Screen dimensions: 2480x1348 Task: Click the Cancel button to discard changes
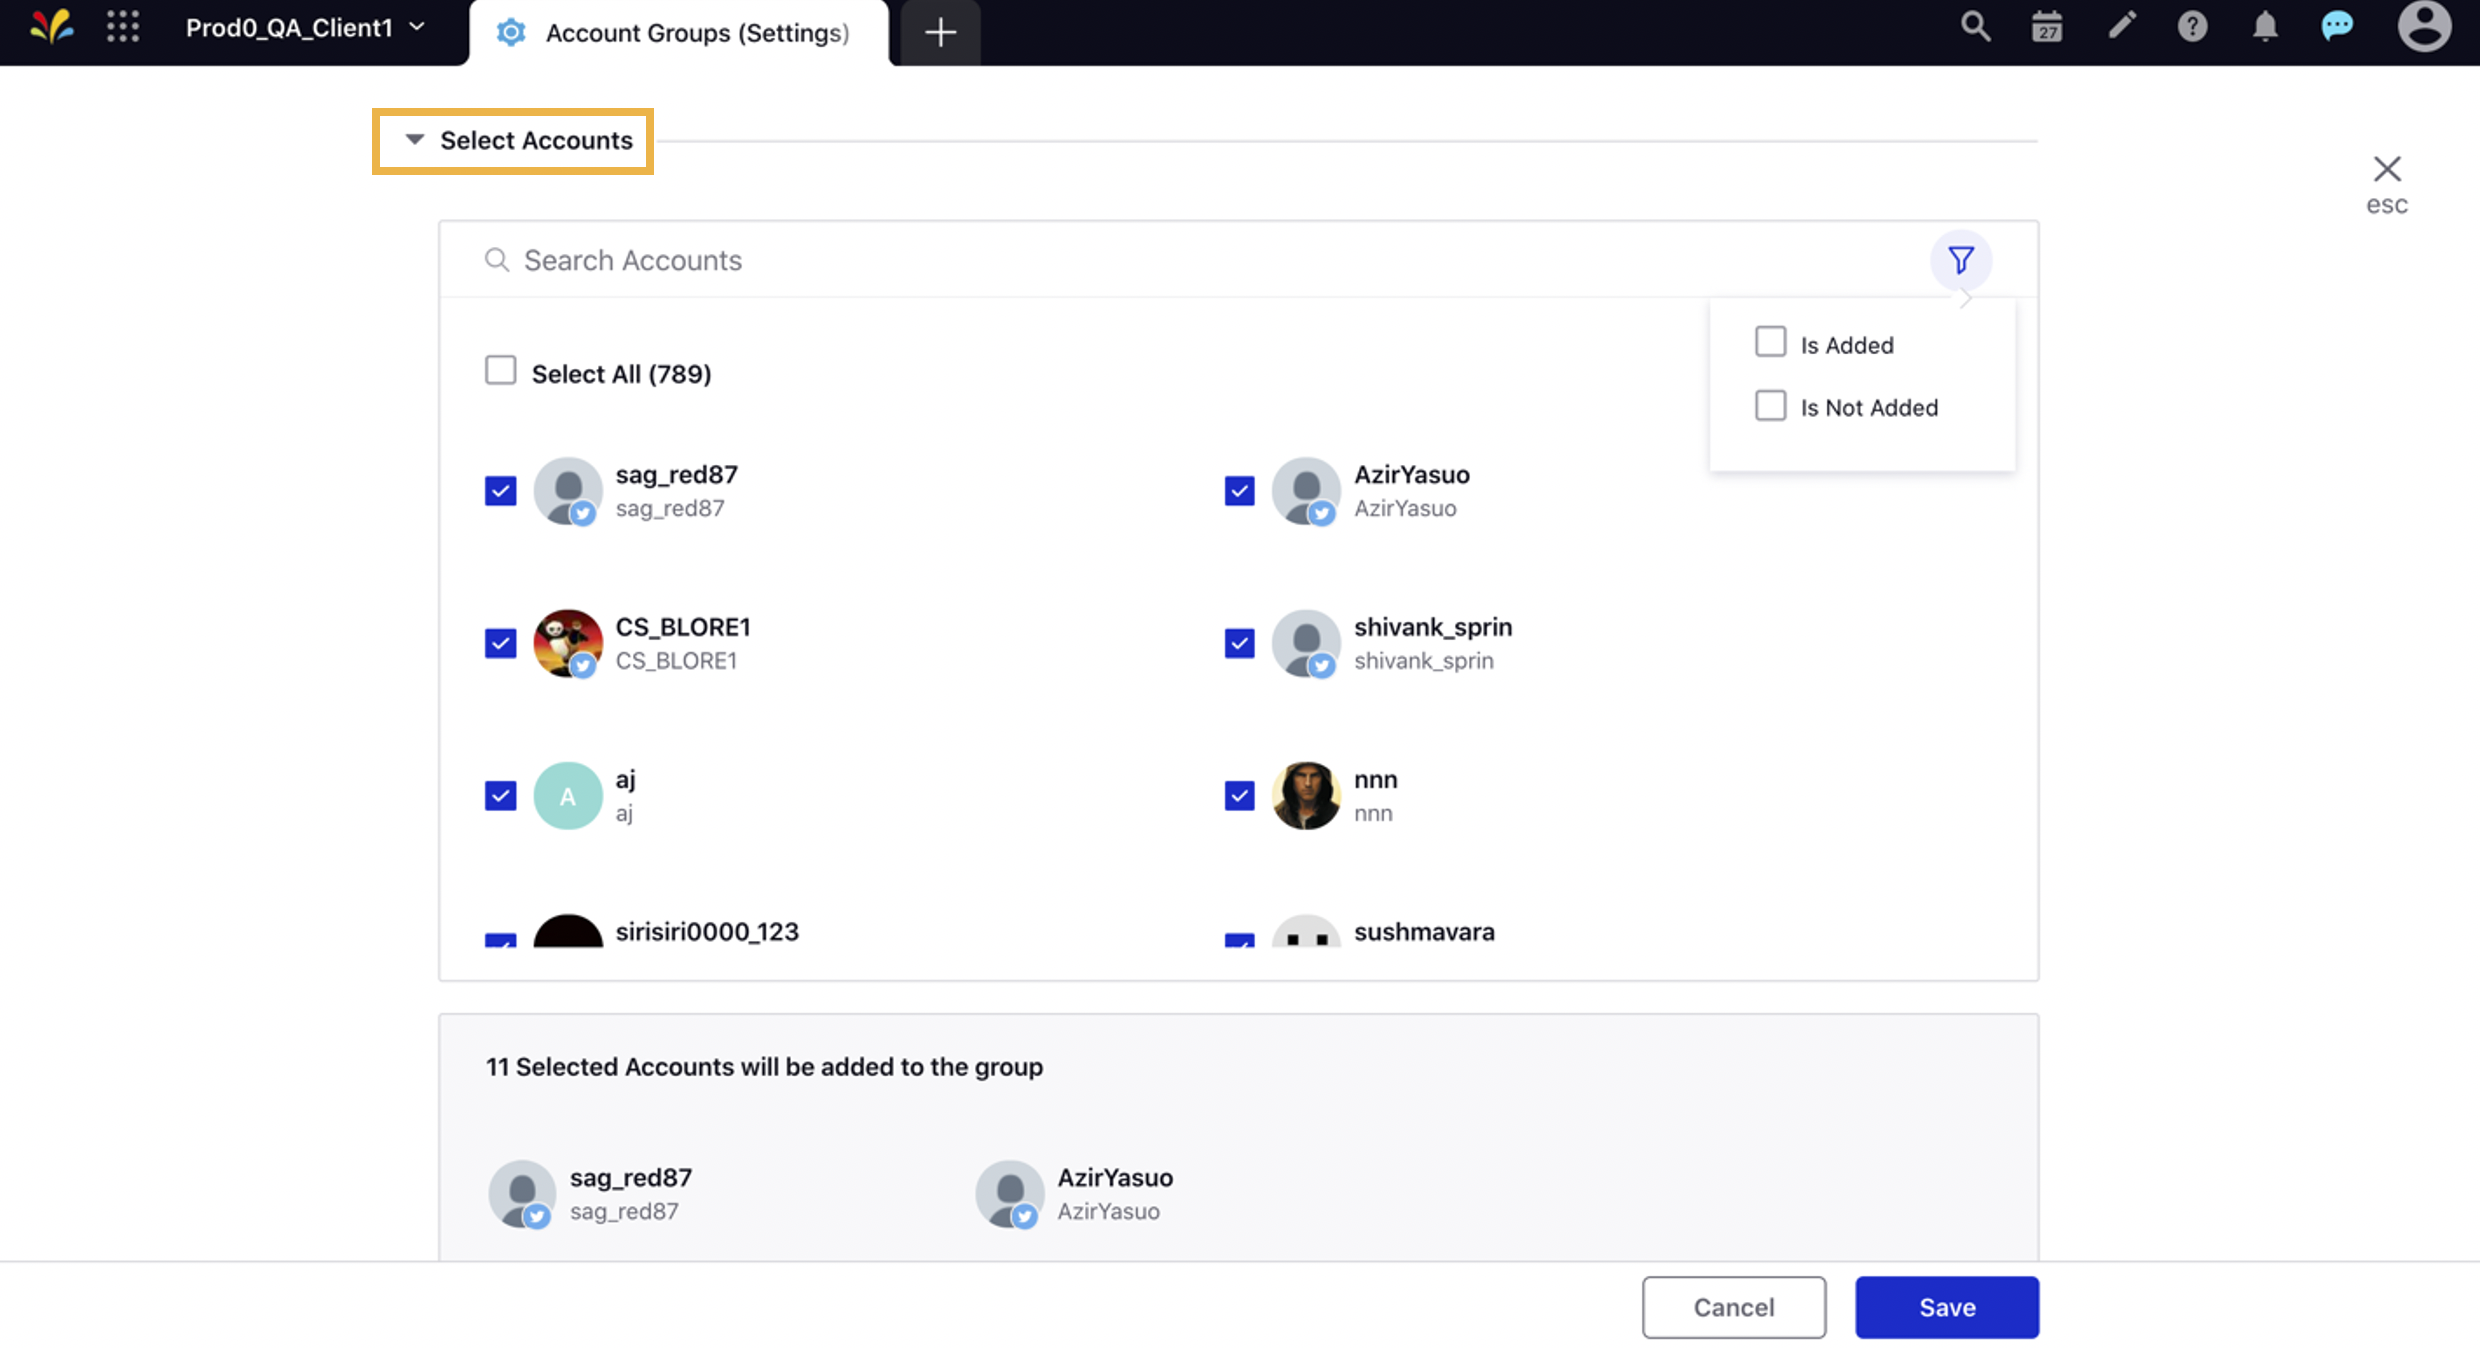(1733, 1306)
